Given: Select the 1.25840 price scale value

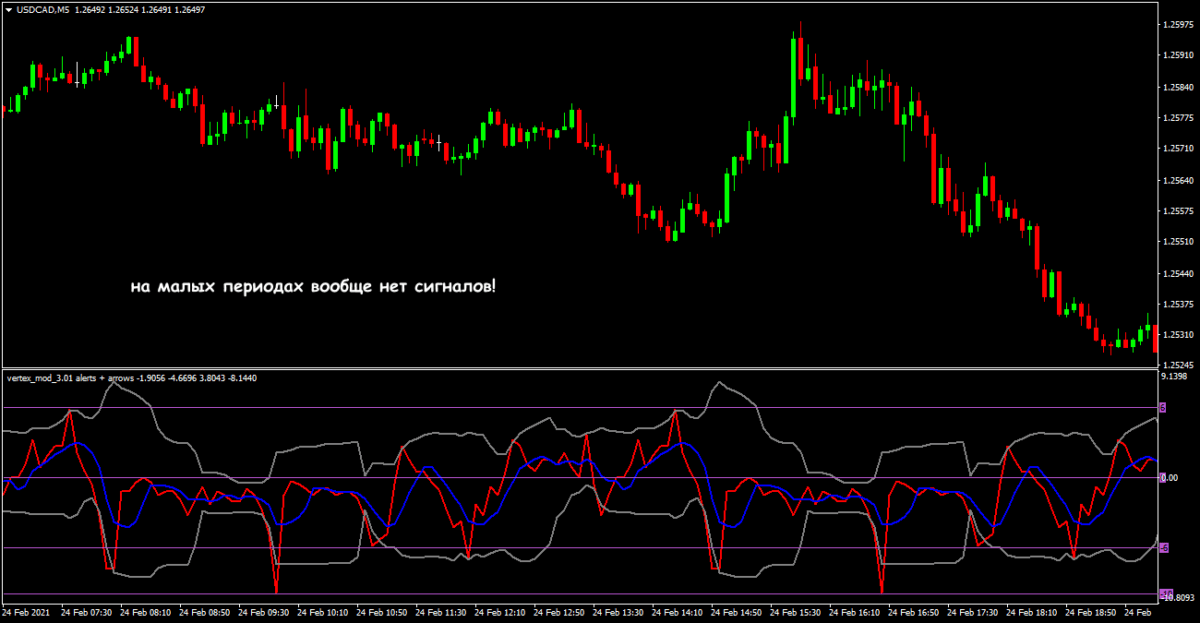Looking at the screenshot, I should click(x=1176, y=88).
